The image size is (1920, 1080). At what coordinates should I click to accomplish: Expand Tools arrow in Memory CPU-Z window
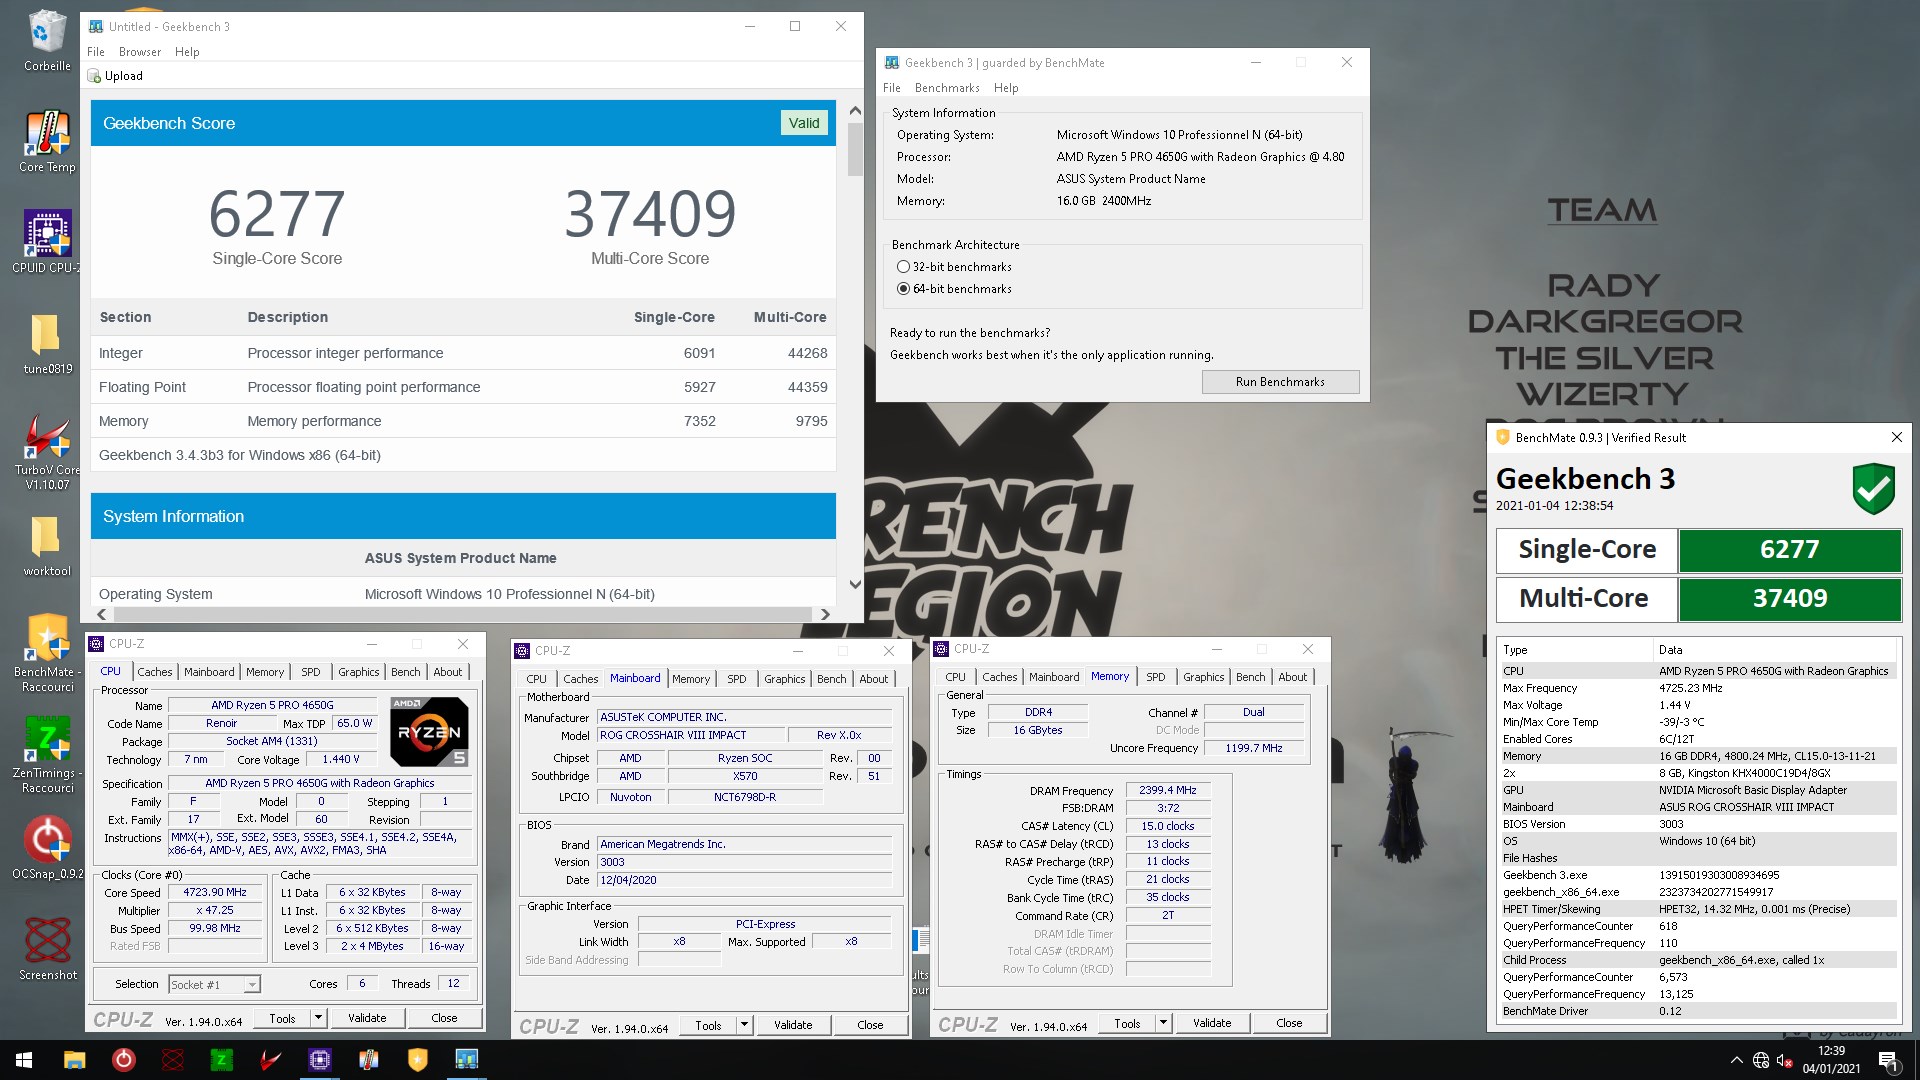click(x=1163, y=1023)
